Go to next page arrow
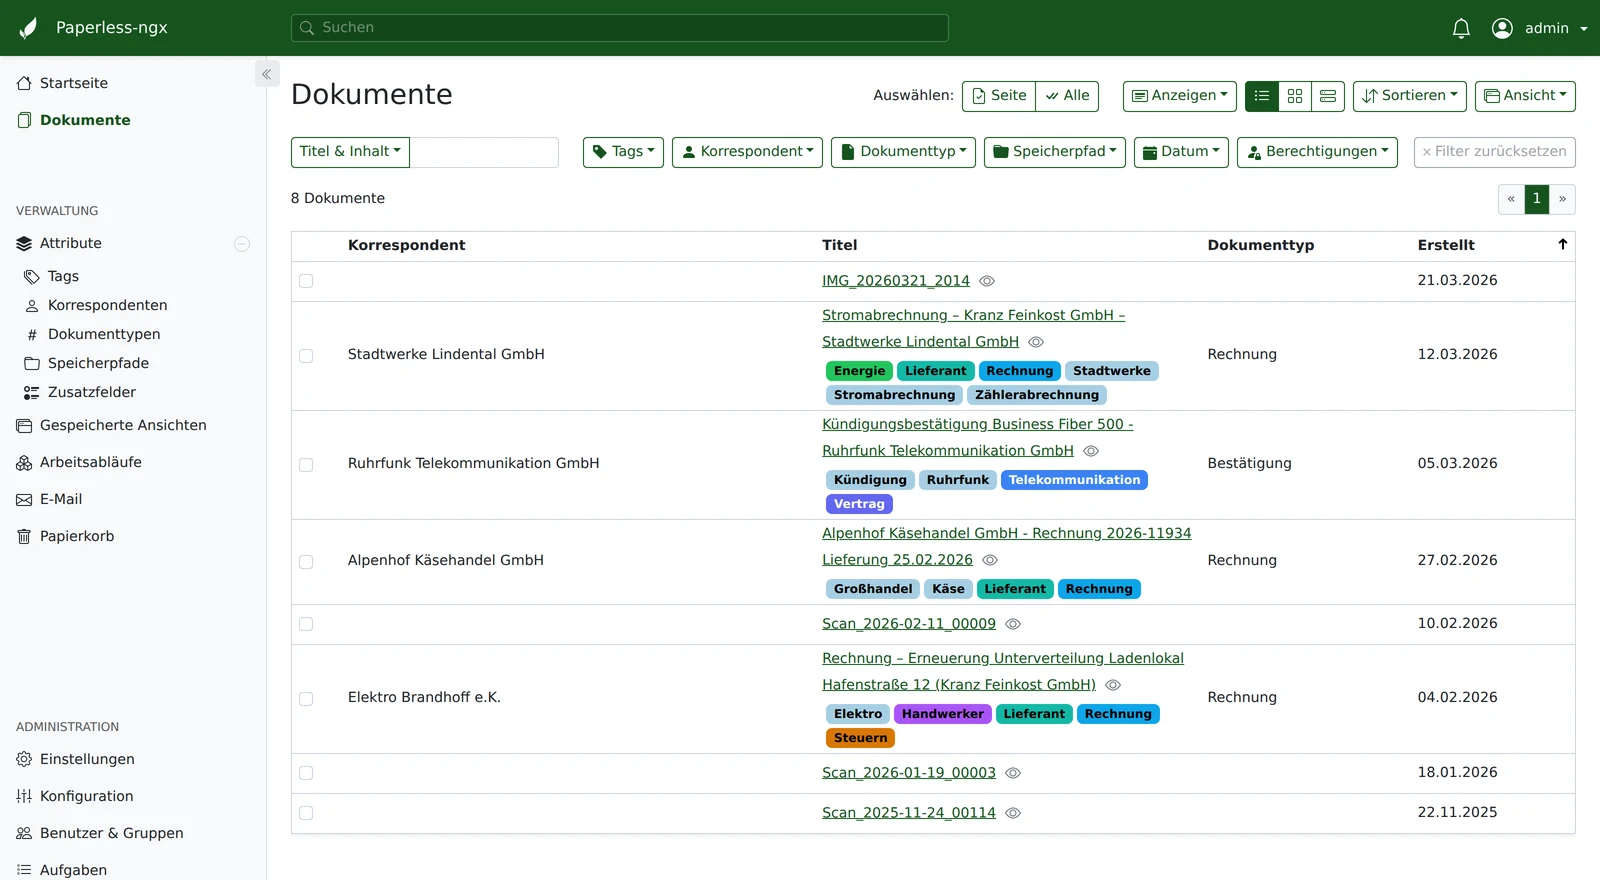The width and height of the screenshot is (1600, 880). point(1562,199)
